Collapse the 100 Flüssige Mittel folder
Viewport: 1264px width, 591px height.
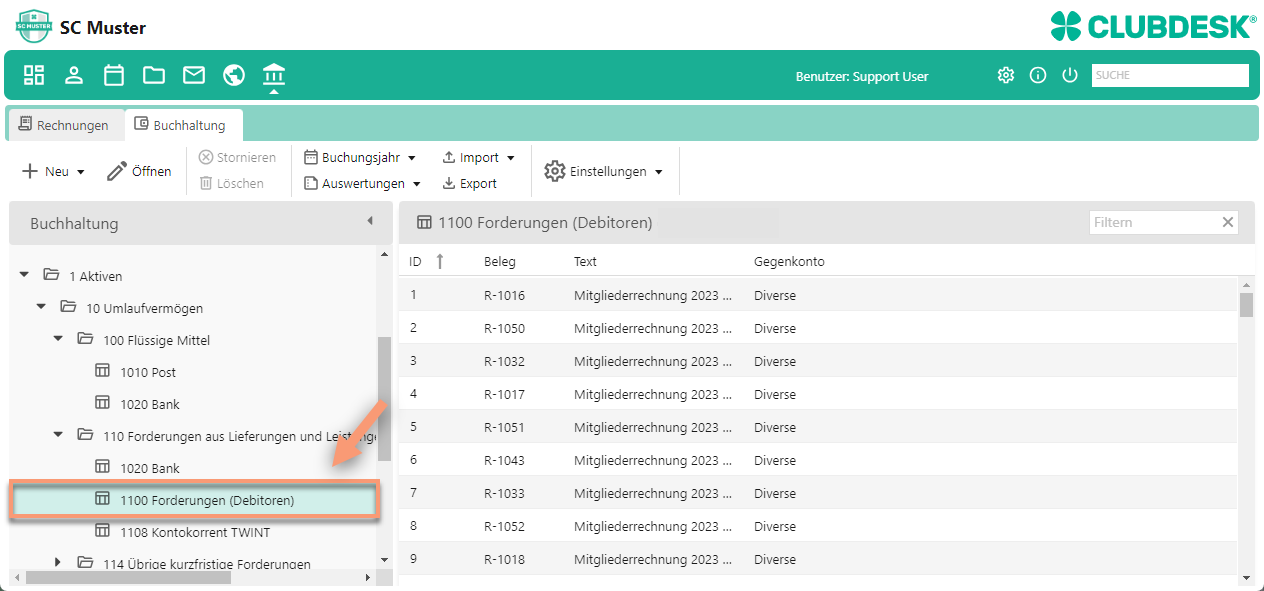click(x=58, y=339)
